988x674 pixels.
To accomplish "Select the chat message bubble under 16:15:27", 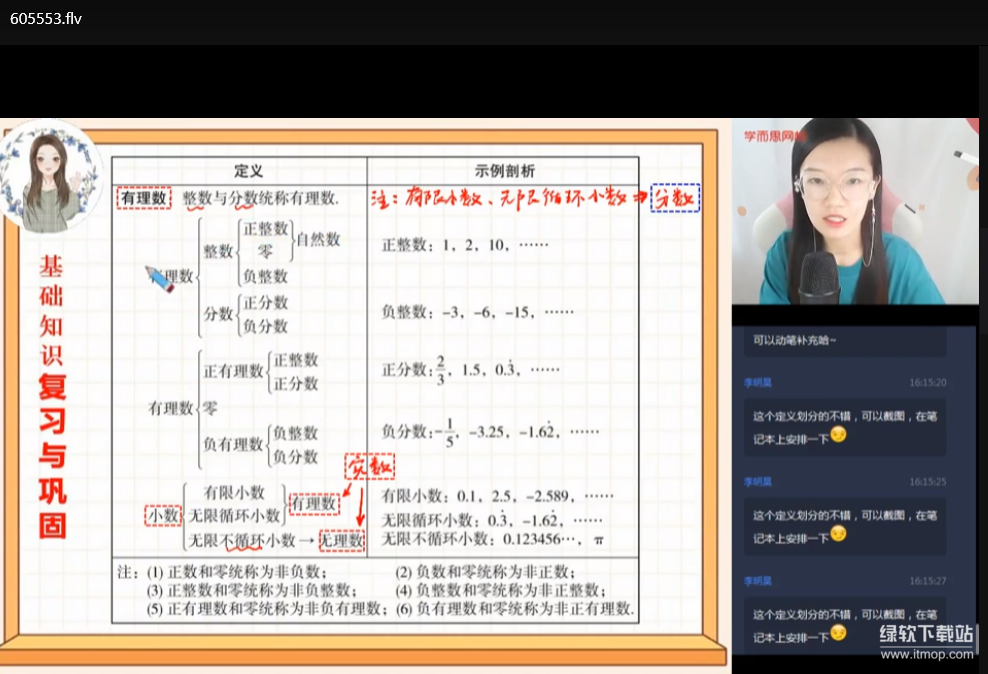I will click(845, 625).
